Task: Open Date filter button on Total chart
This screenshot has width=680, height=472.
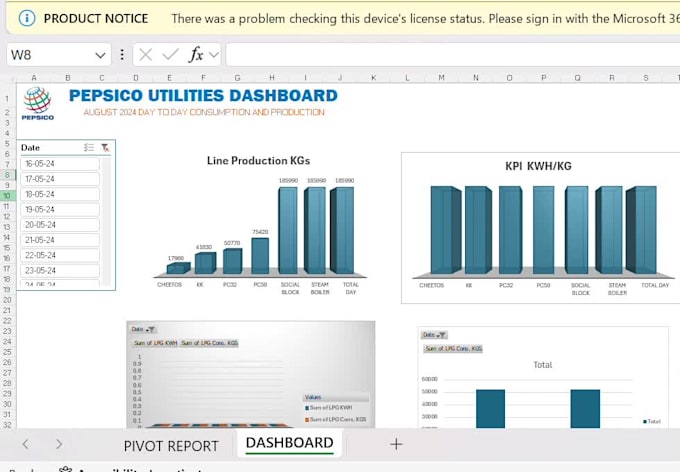Action: (434, 335)
